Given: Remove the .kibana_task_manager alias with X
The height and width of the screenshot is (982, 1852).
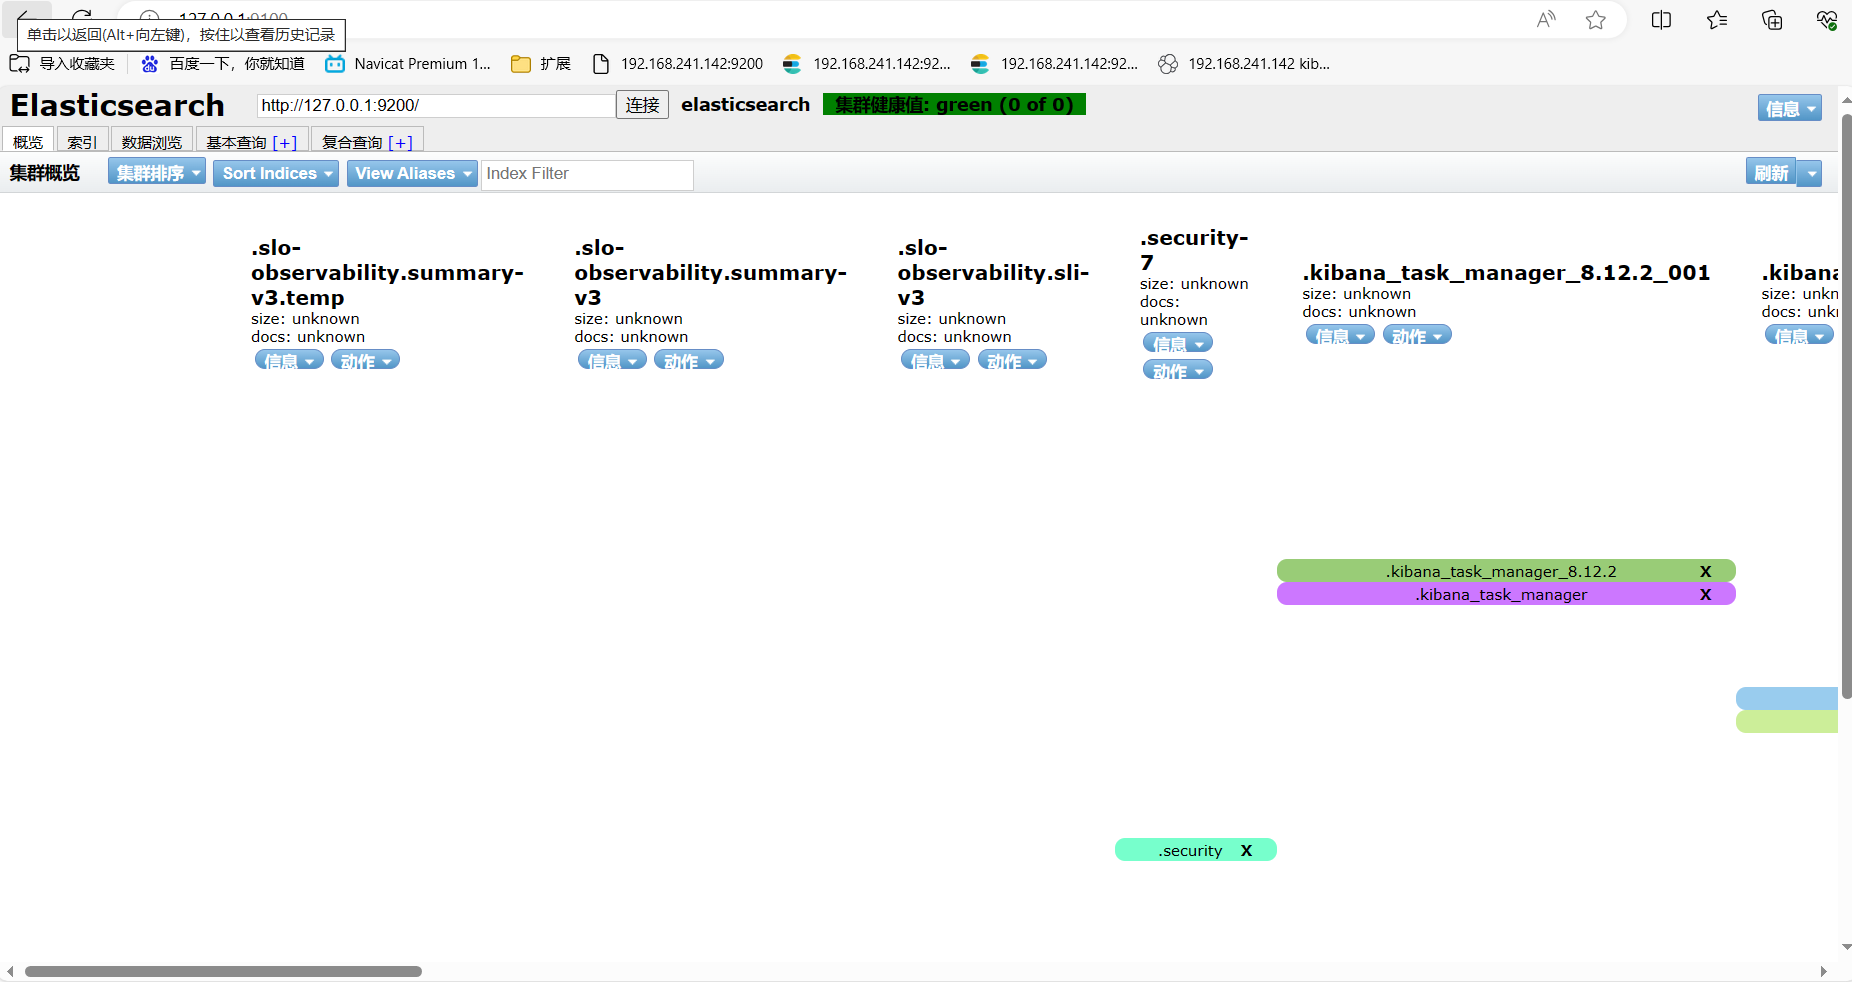Looking at the screenshot, I should pyautogui.click(x=1706, y=594).
